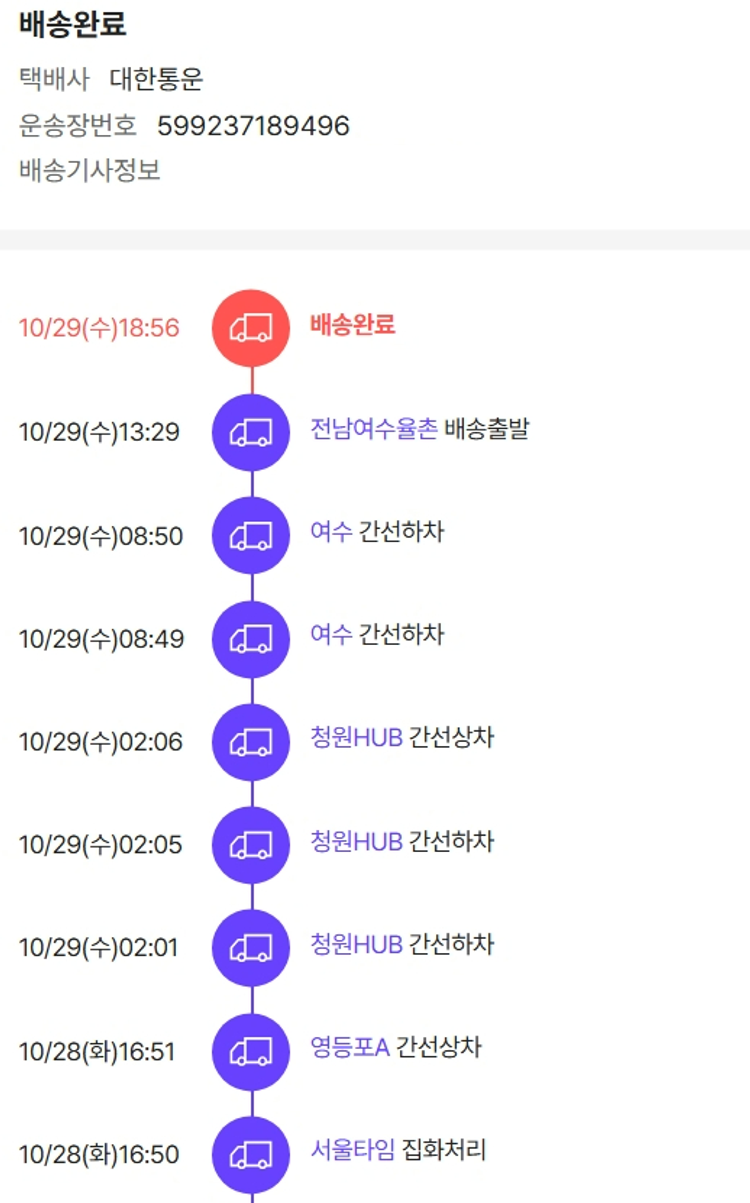The image size is (750, 1203).
Task: Open the 서울타임 location link
Action: (352, 1150)
